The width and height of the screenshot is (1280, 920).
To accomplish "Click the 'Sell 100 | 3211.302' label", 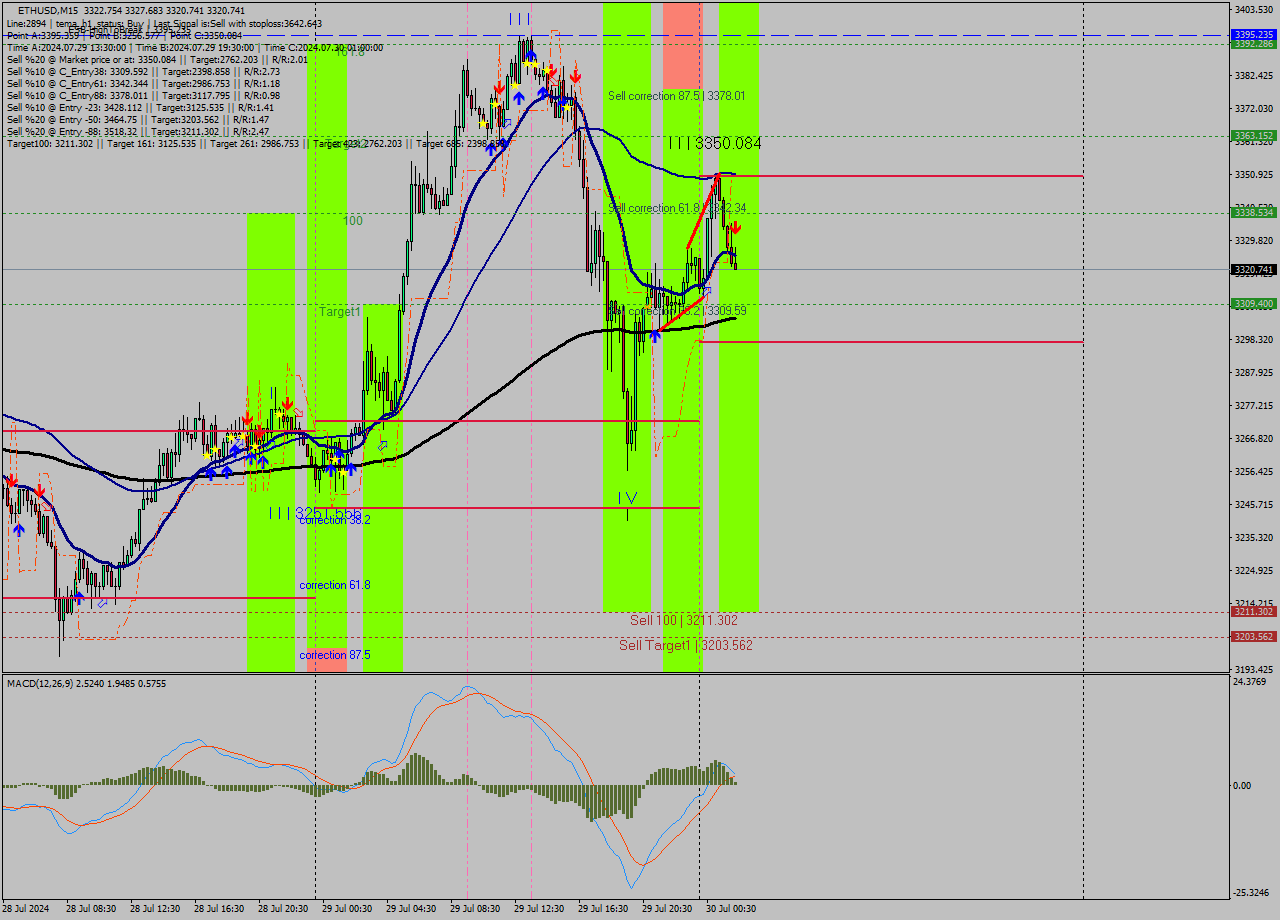I will [x=683, y=620].
